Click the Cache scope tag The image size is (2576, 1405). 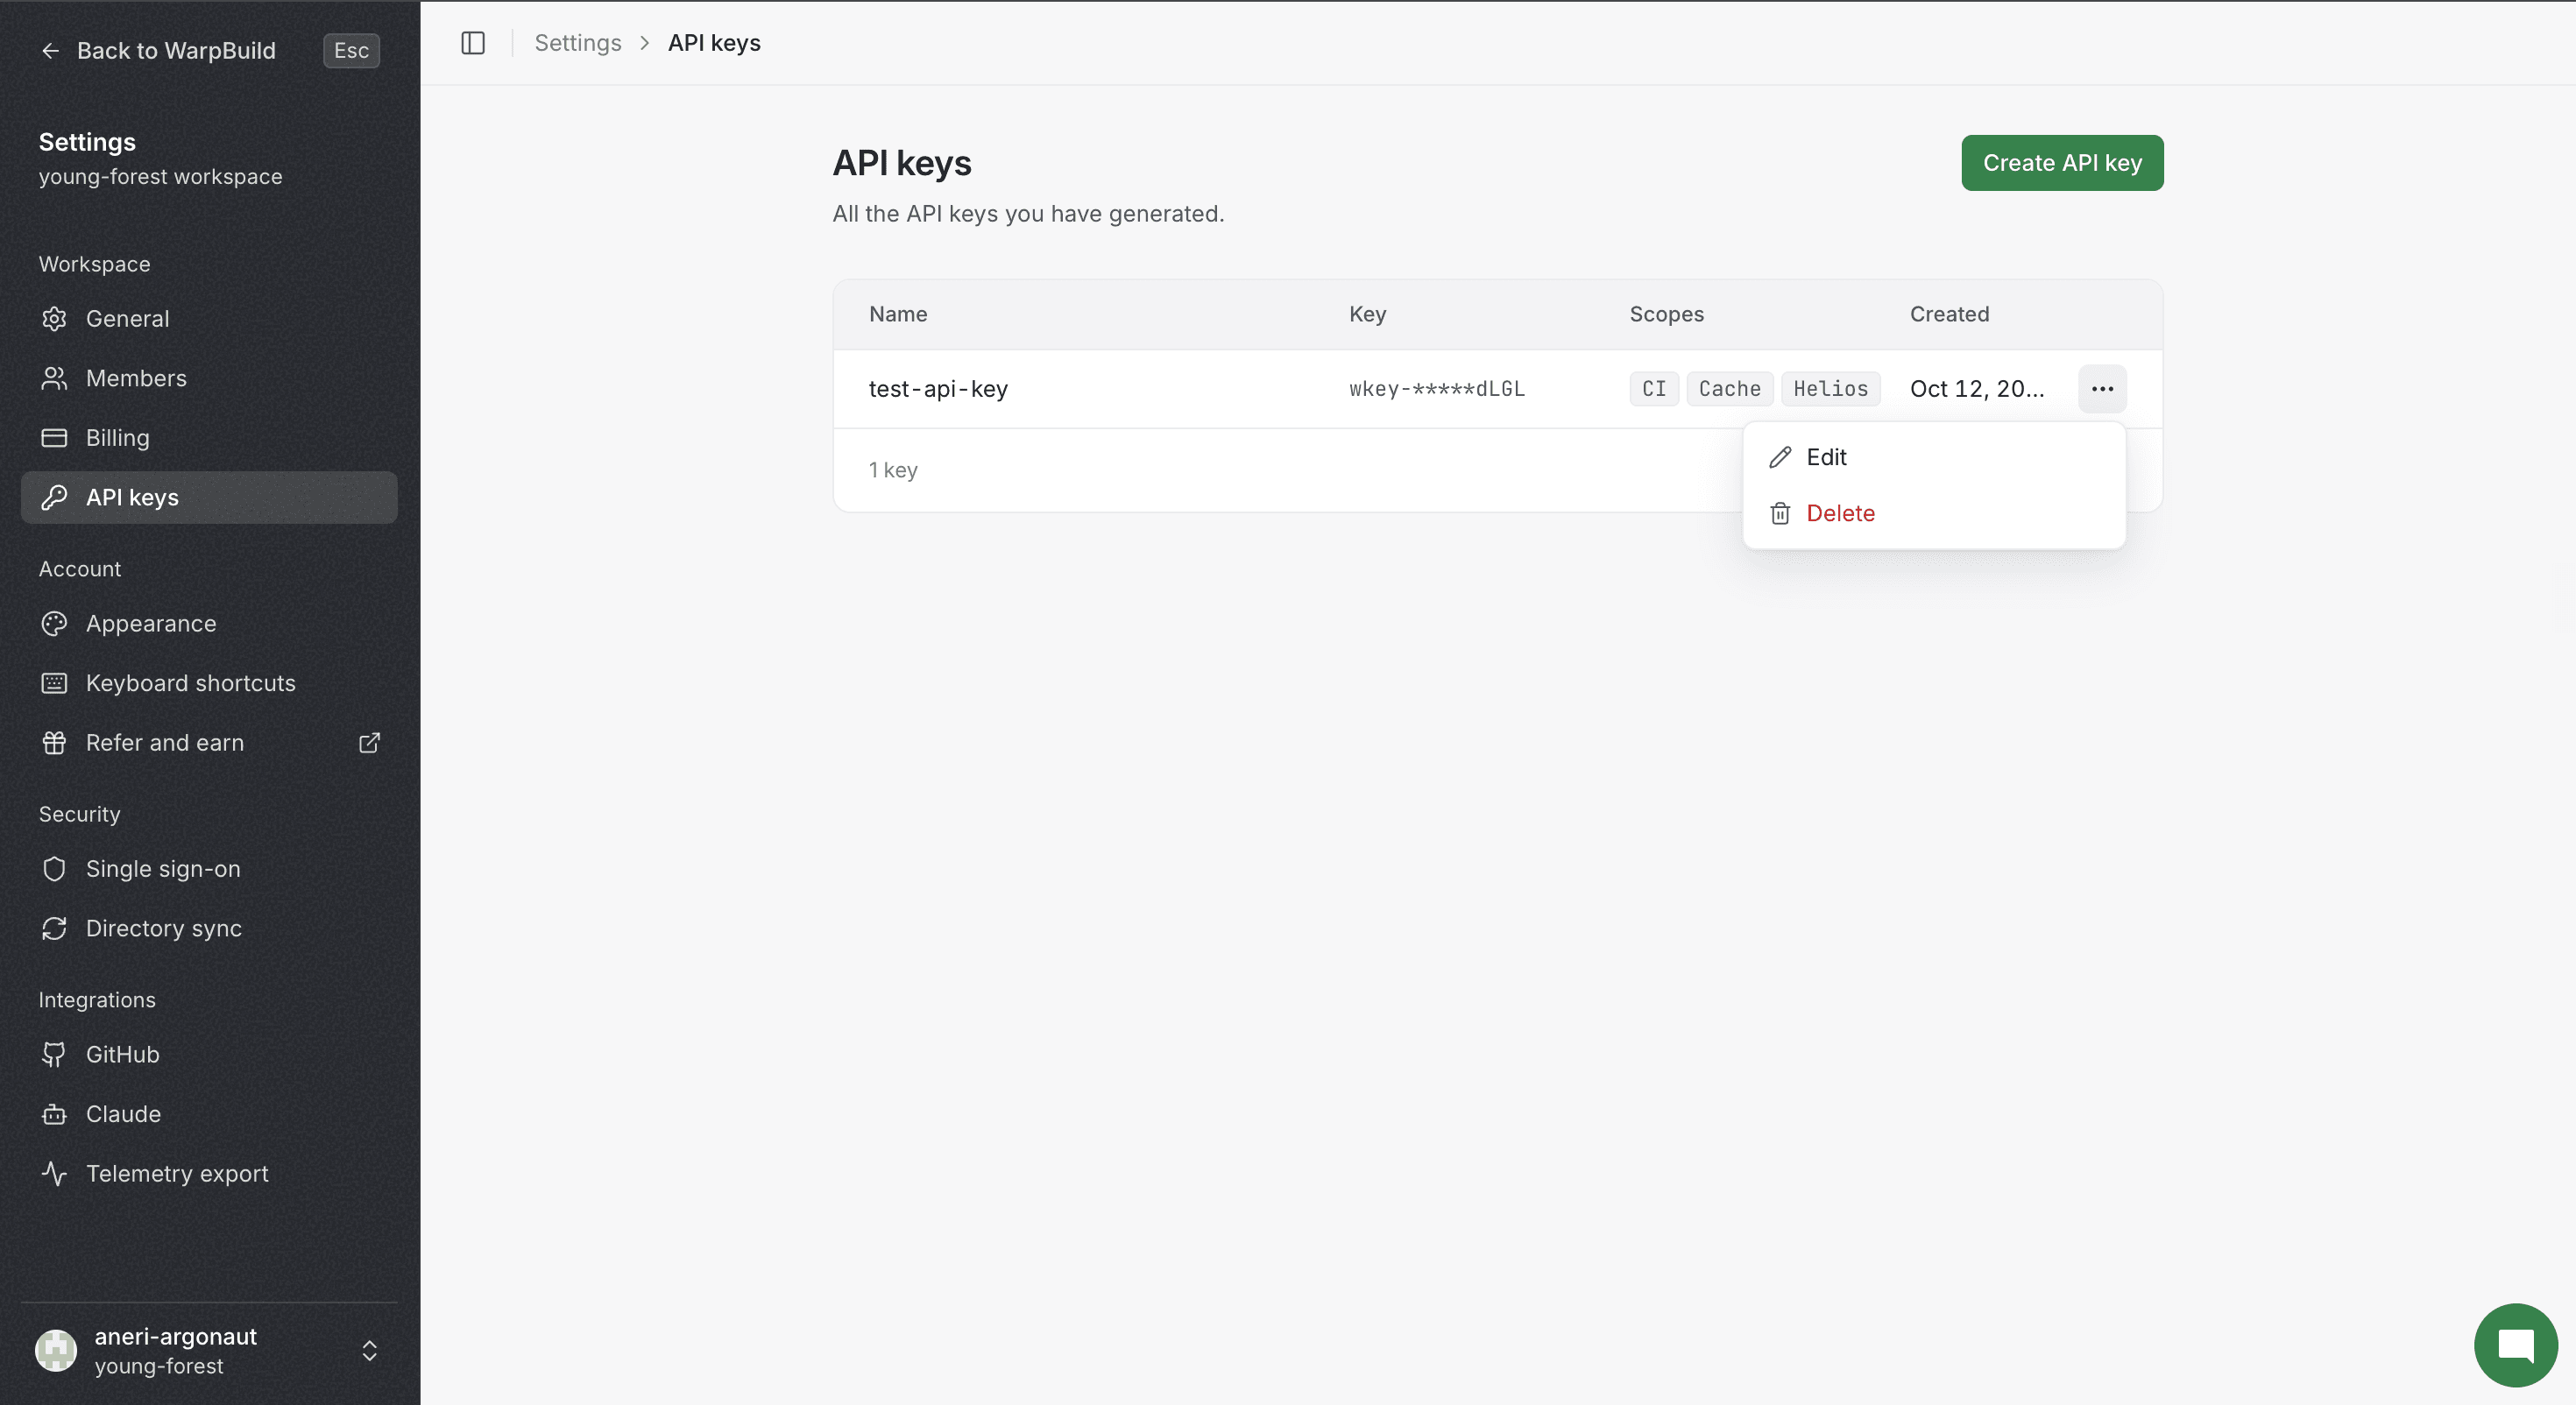point(1730,389)
